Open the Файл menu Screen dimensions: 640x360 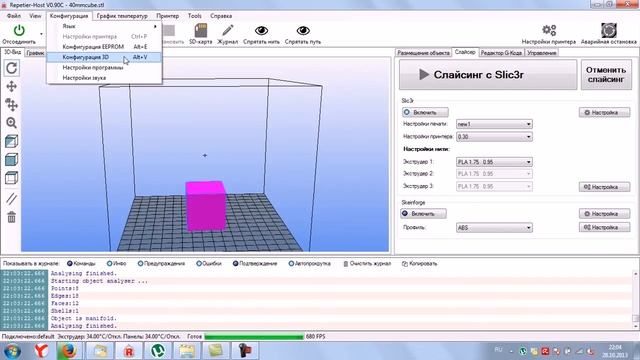pos(14,16)
